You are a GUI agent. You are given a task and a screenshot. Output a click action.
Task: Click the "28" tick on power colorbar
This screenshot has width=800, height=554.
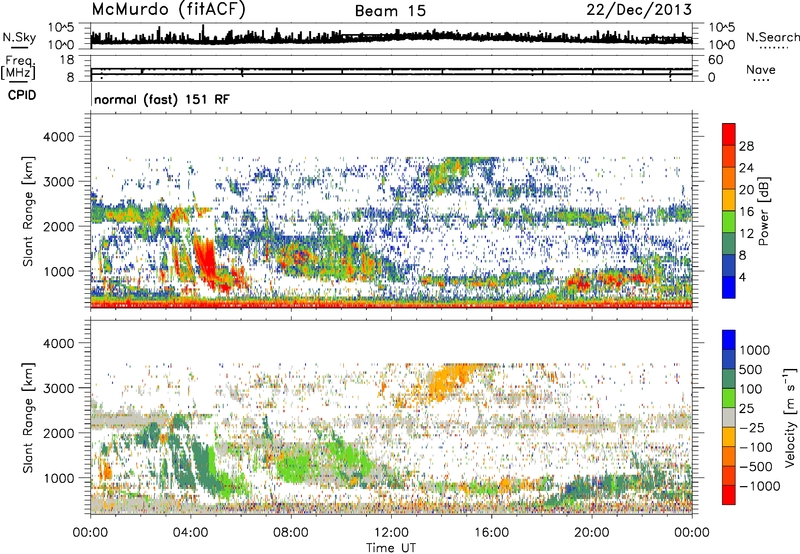coord(746,146)
